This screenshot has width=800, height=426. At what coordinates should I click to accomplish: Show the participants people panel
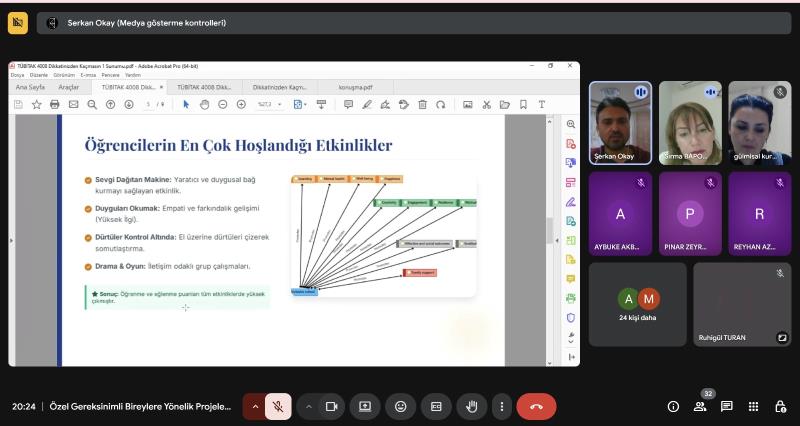click(700, 406)
